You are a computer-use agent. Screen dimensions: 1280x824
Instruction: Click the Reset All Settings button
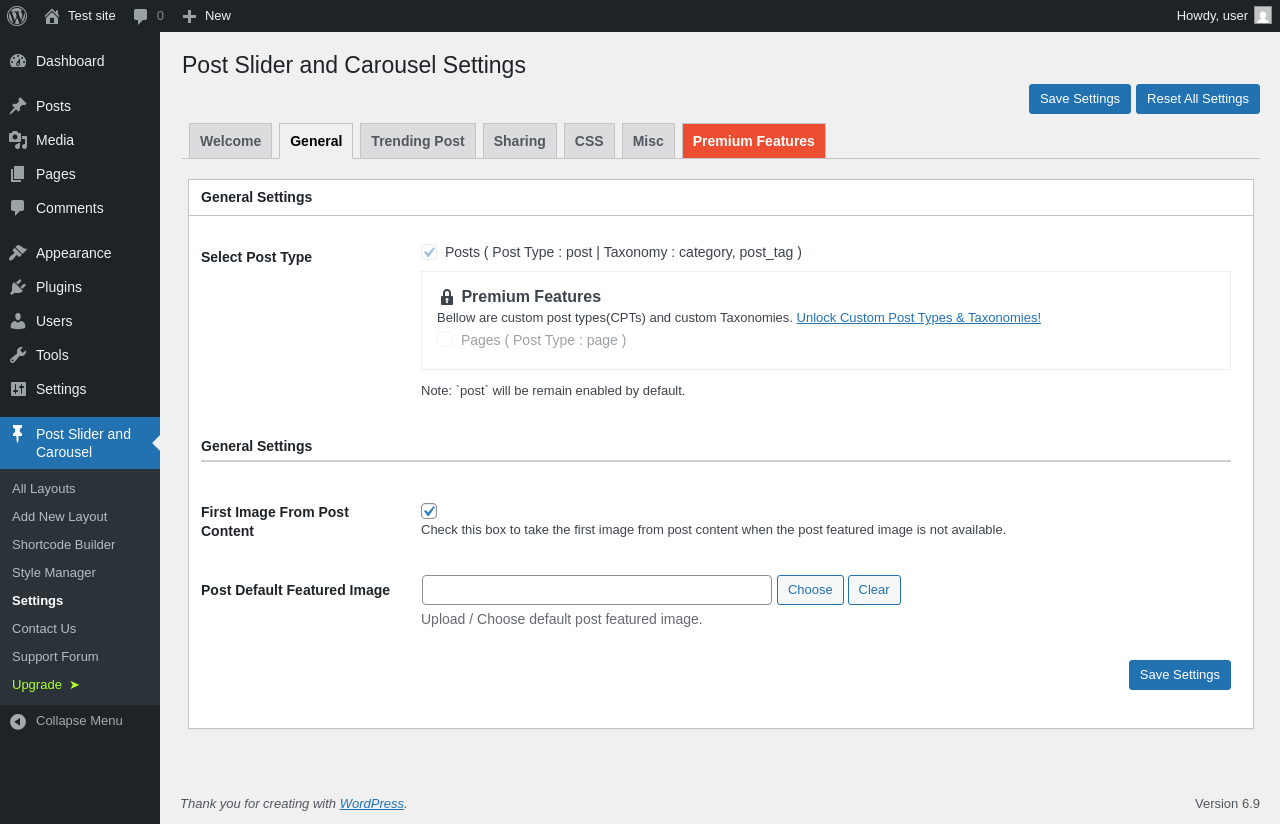click(1197, 99)
